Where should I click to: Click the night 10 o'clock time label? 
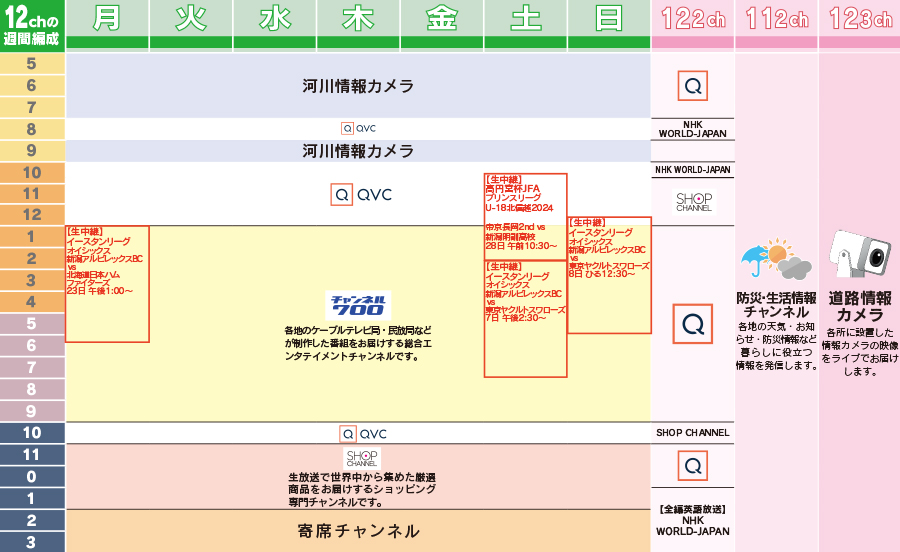click(x=32, y=432)
